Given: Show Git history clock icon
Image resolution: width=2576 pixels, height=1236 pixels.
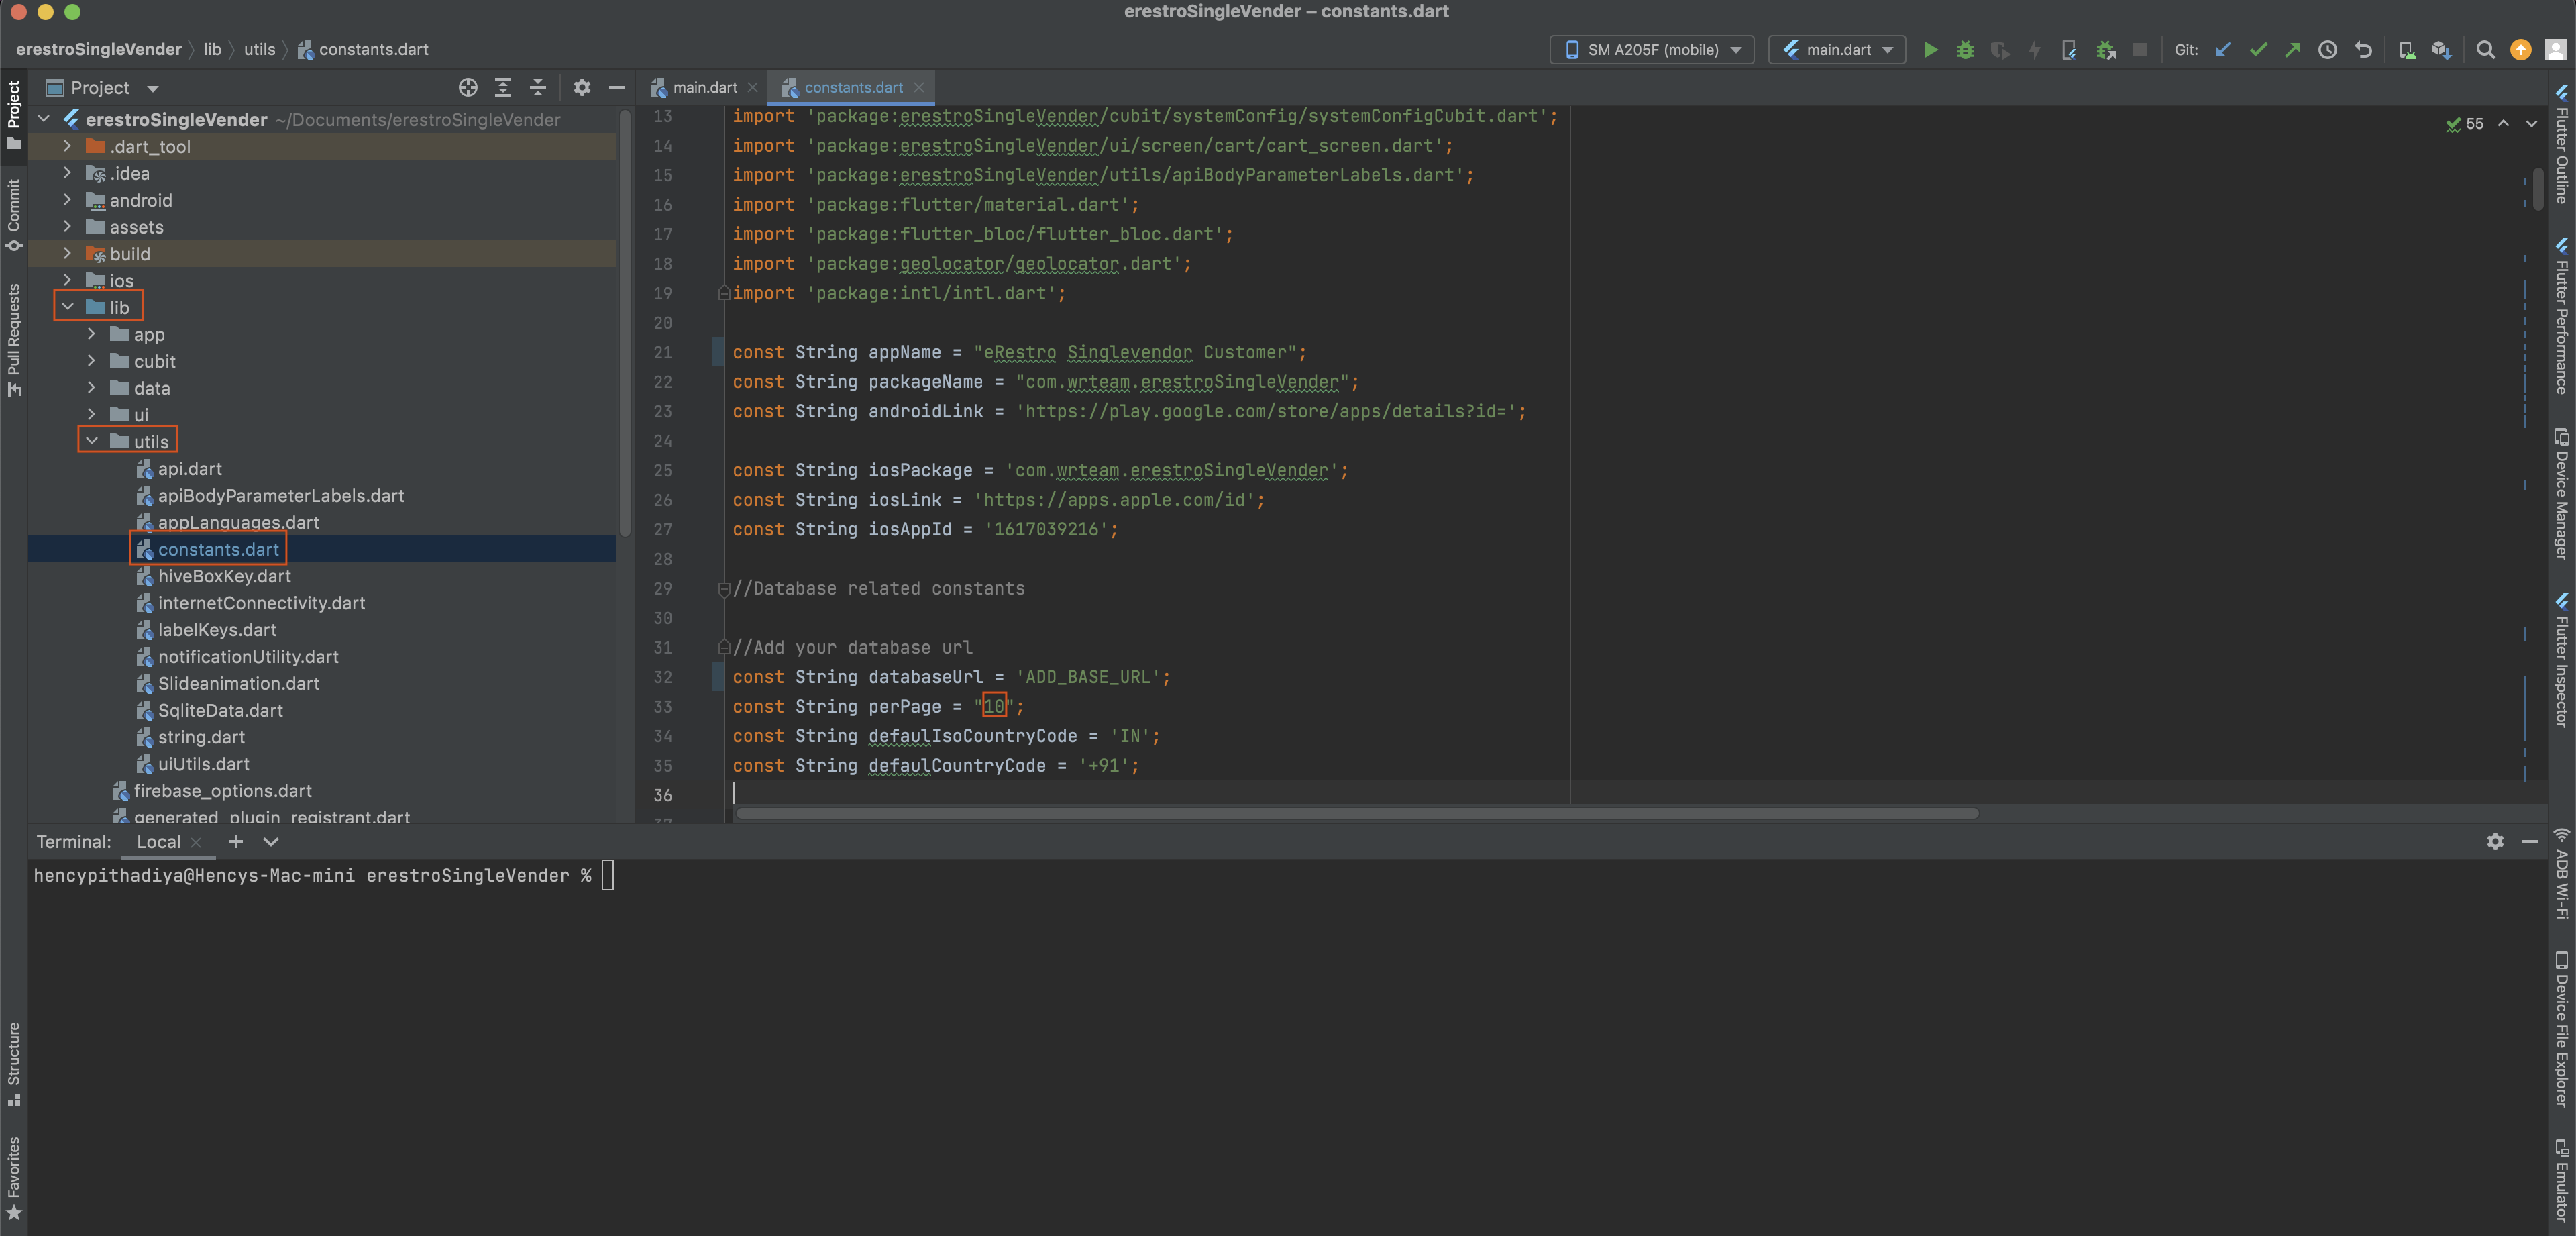Looking at the screenshot, I should click(2328, 50).
